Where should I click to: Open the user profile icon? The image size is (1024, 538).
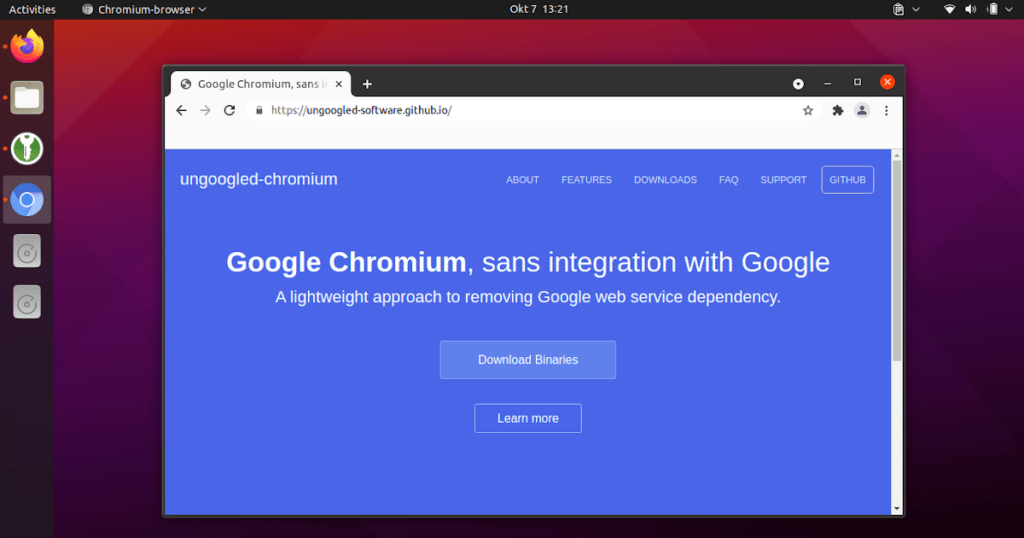[862, 110]
